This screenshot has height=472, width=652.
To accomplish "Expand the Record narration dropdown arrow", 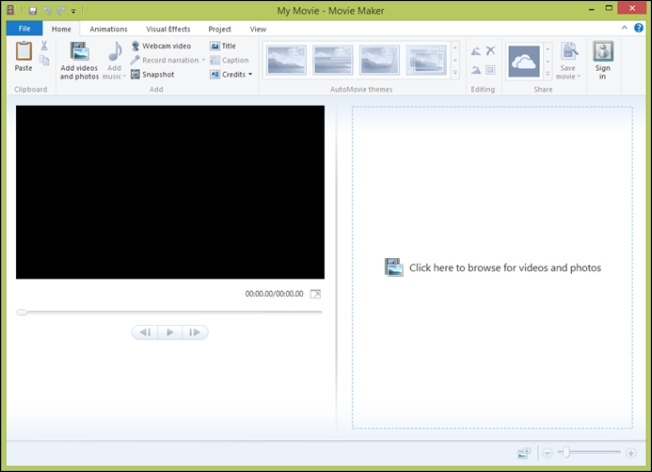I will click(203, 60).
